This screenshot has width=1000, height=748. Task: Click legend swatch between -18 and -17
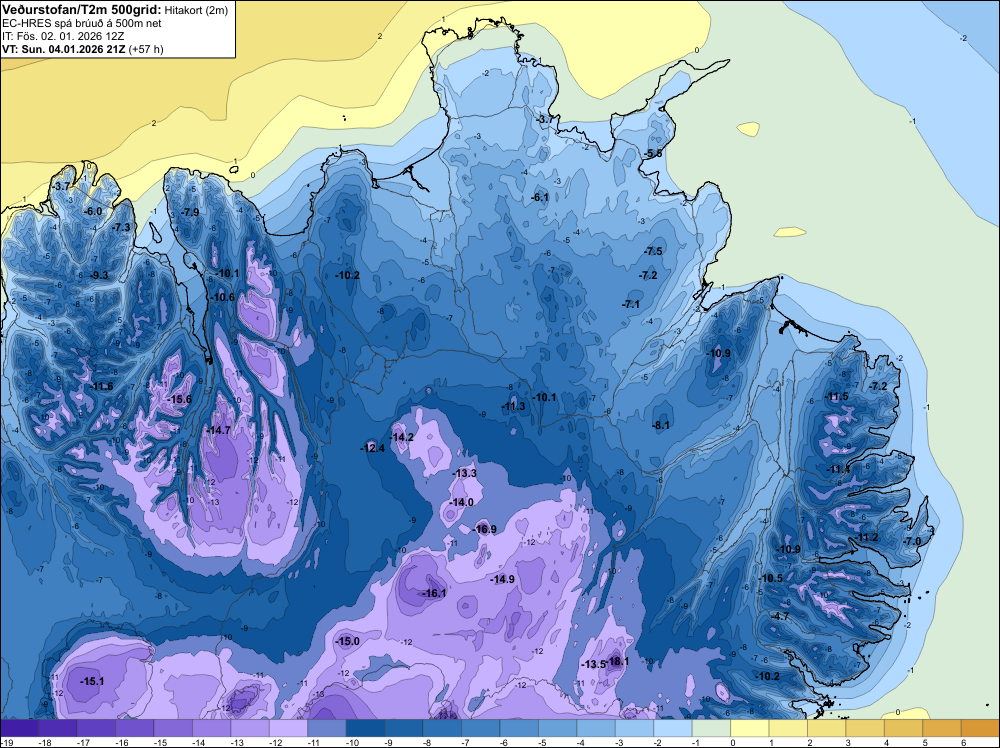[x=57, y=728]
